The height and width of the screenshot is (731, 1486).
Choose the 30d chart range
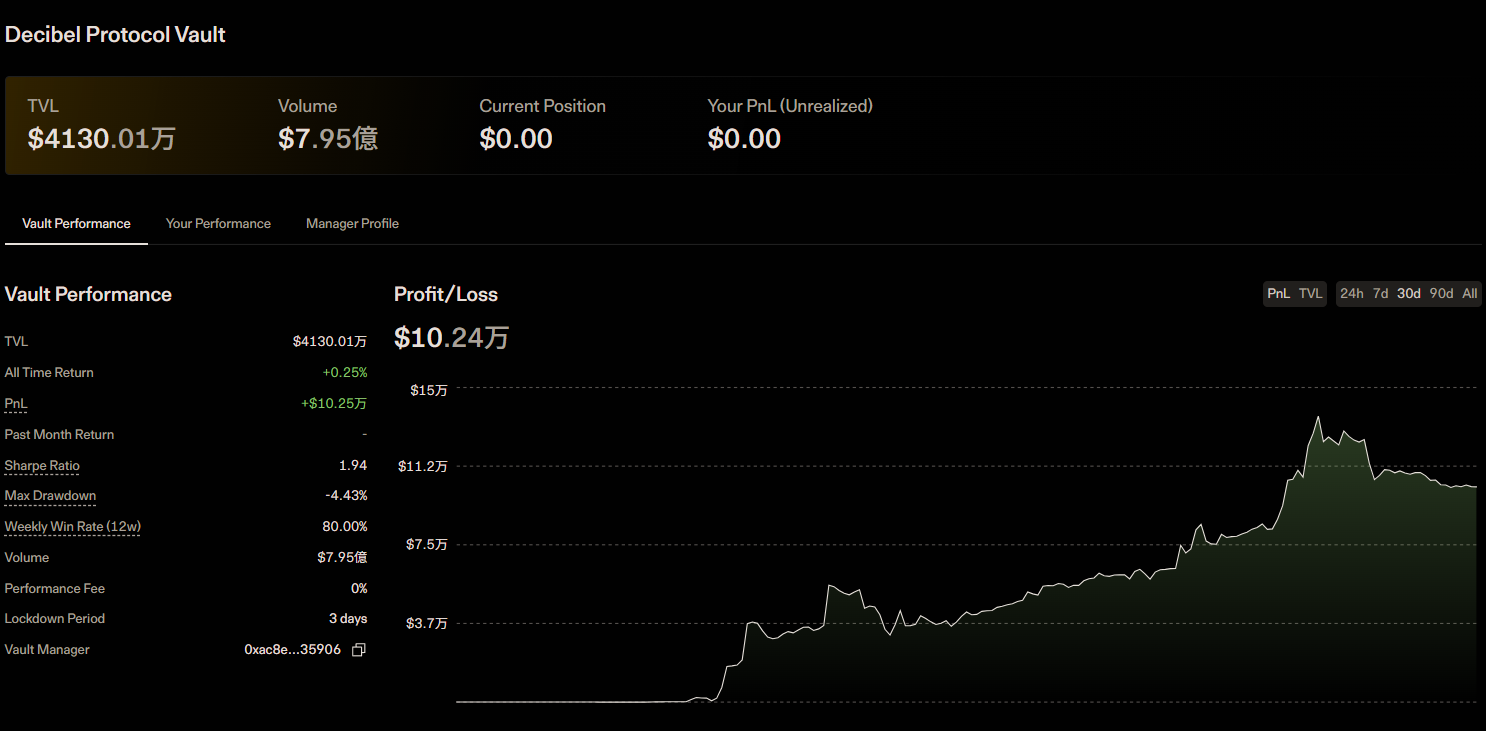(1409, 294)
